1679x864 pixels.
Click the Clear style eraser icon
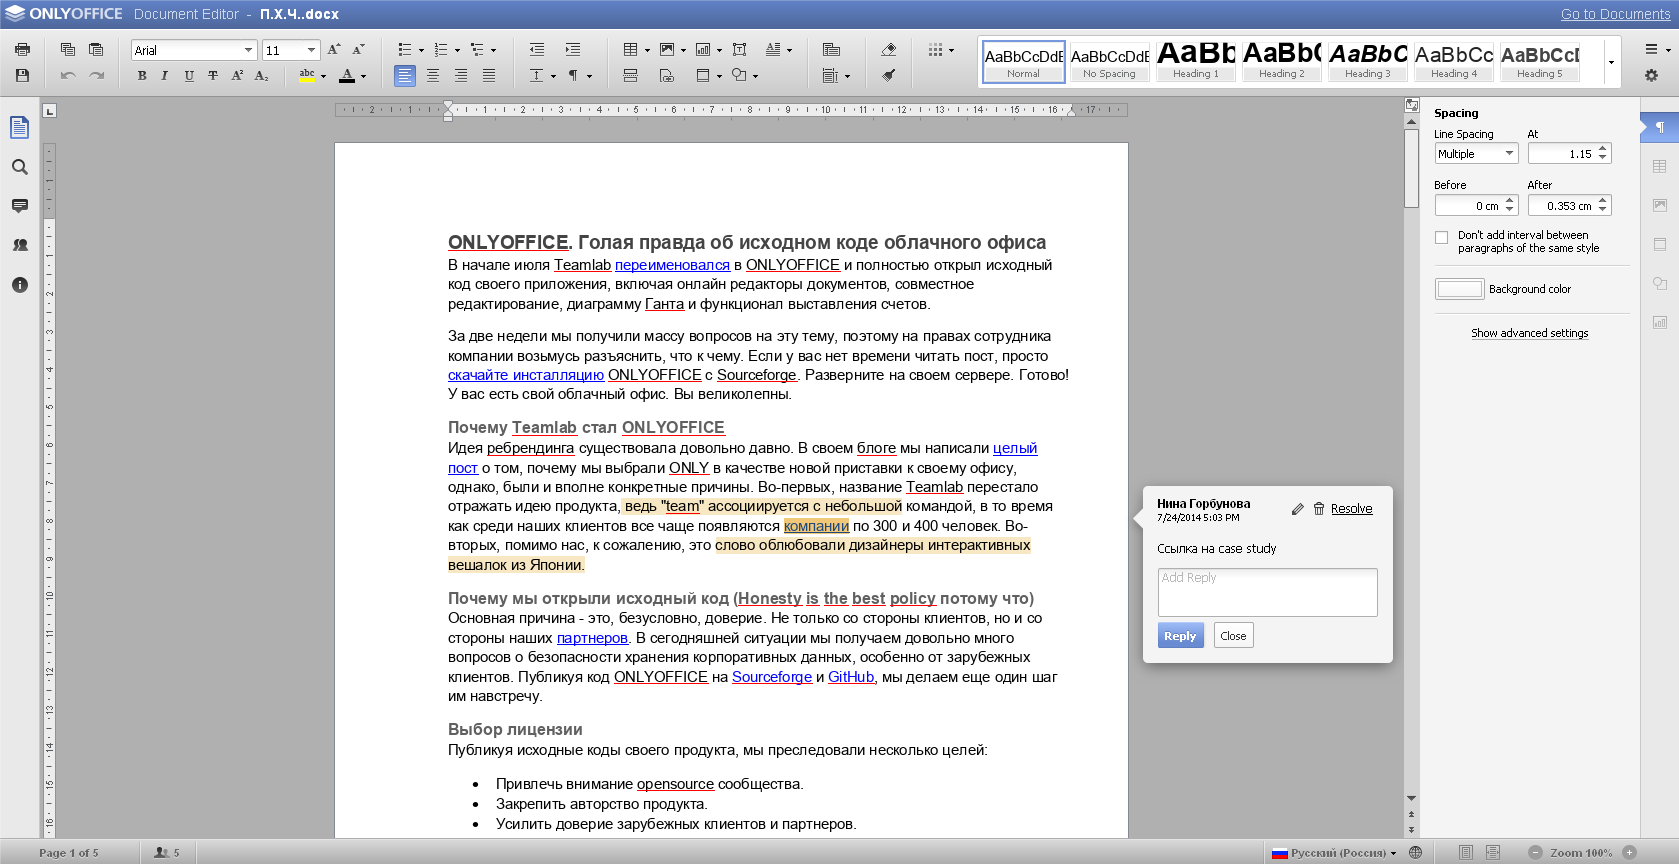[x=889, y=49]
